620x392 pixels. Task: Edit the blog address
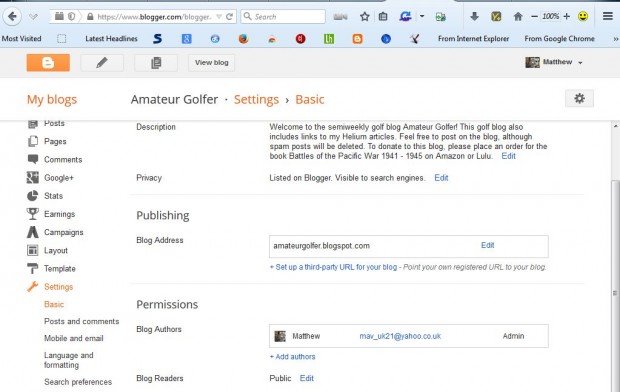pos(488,245)
